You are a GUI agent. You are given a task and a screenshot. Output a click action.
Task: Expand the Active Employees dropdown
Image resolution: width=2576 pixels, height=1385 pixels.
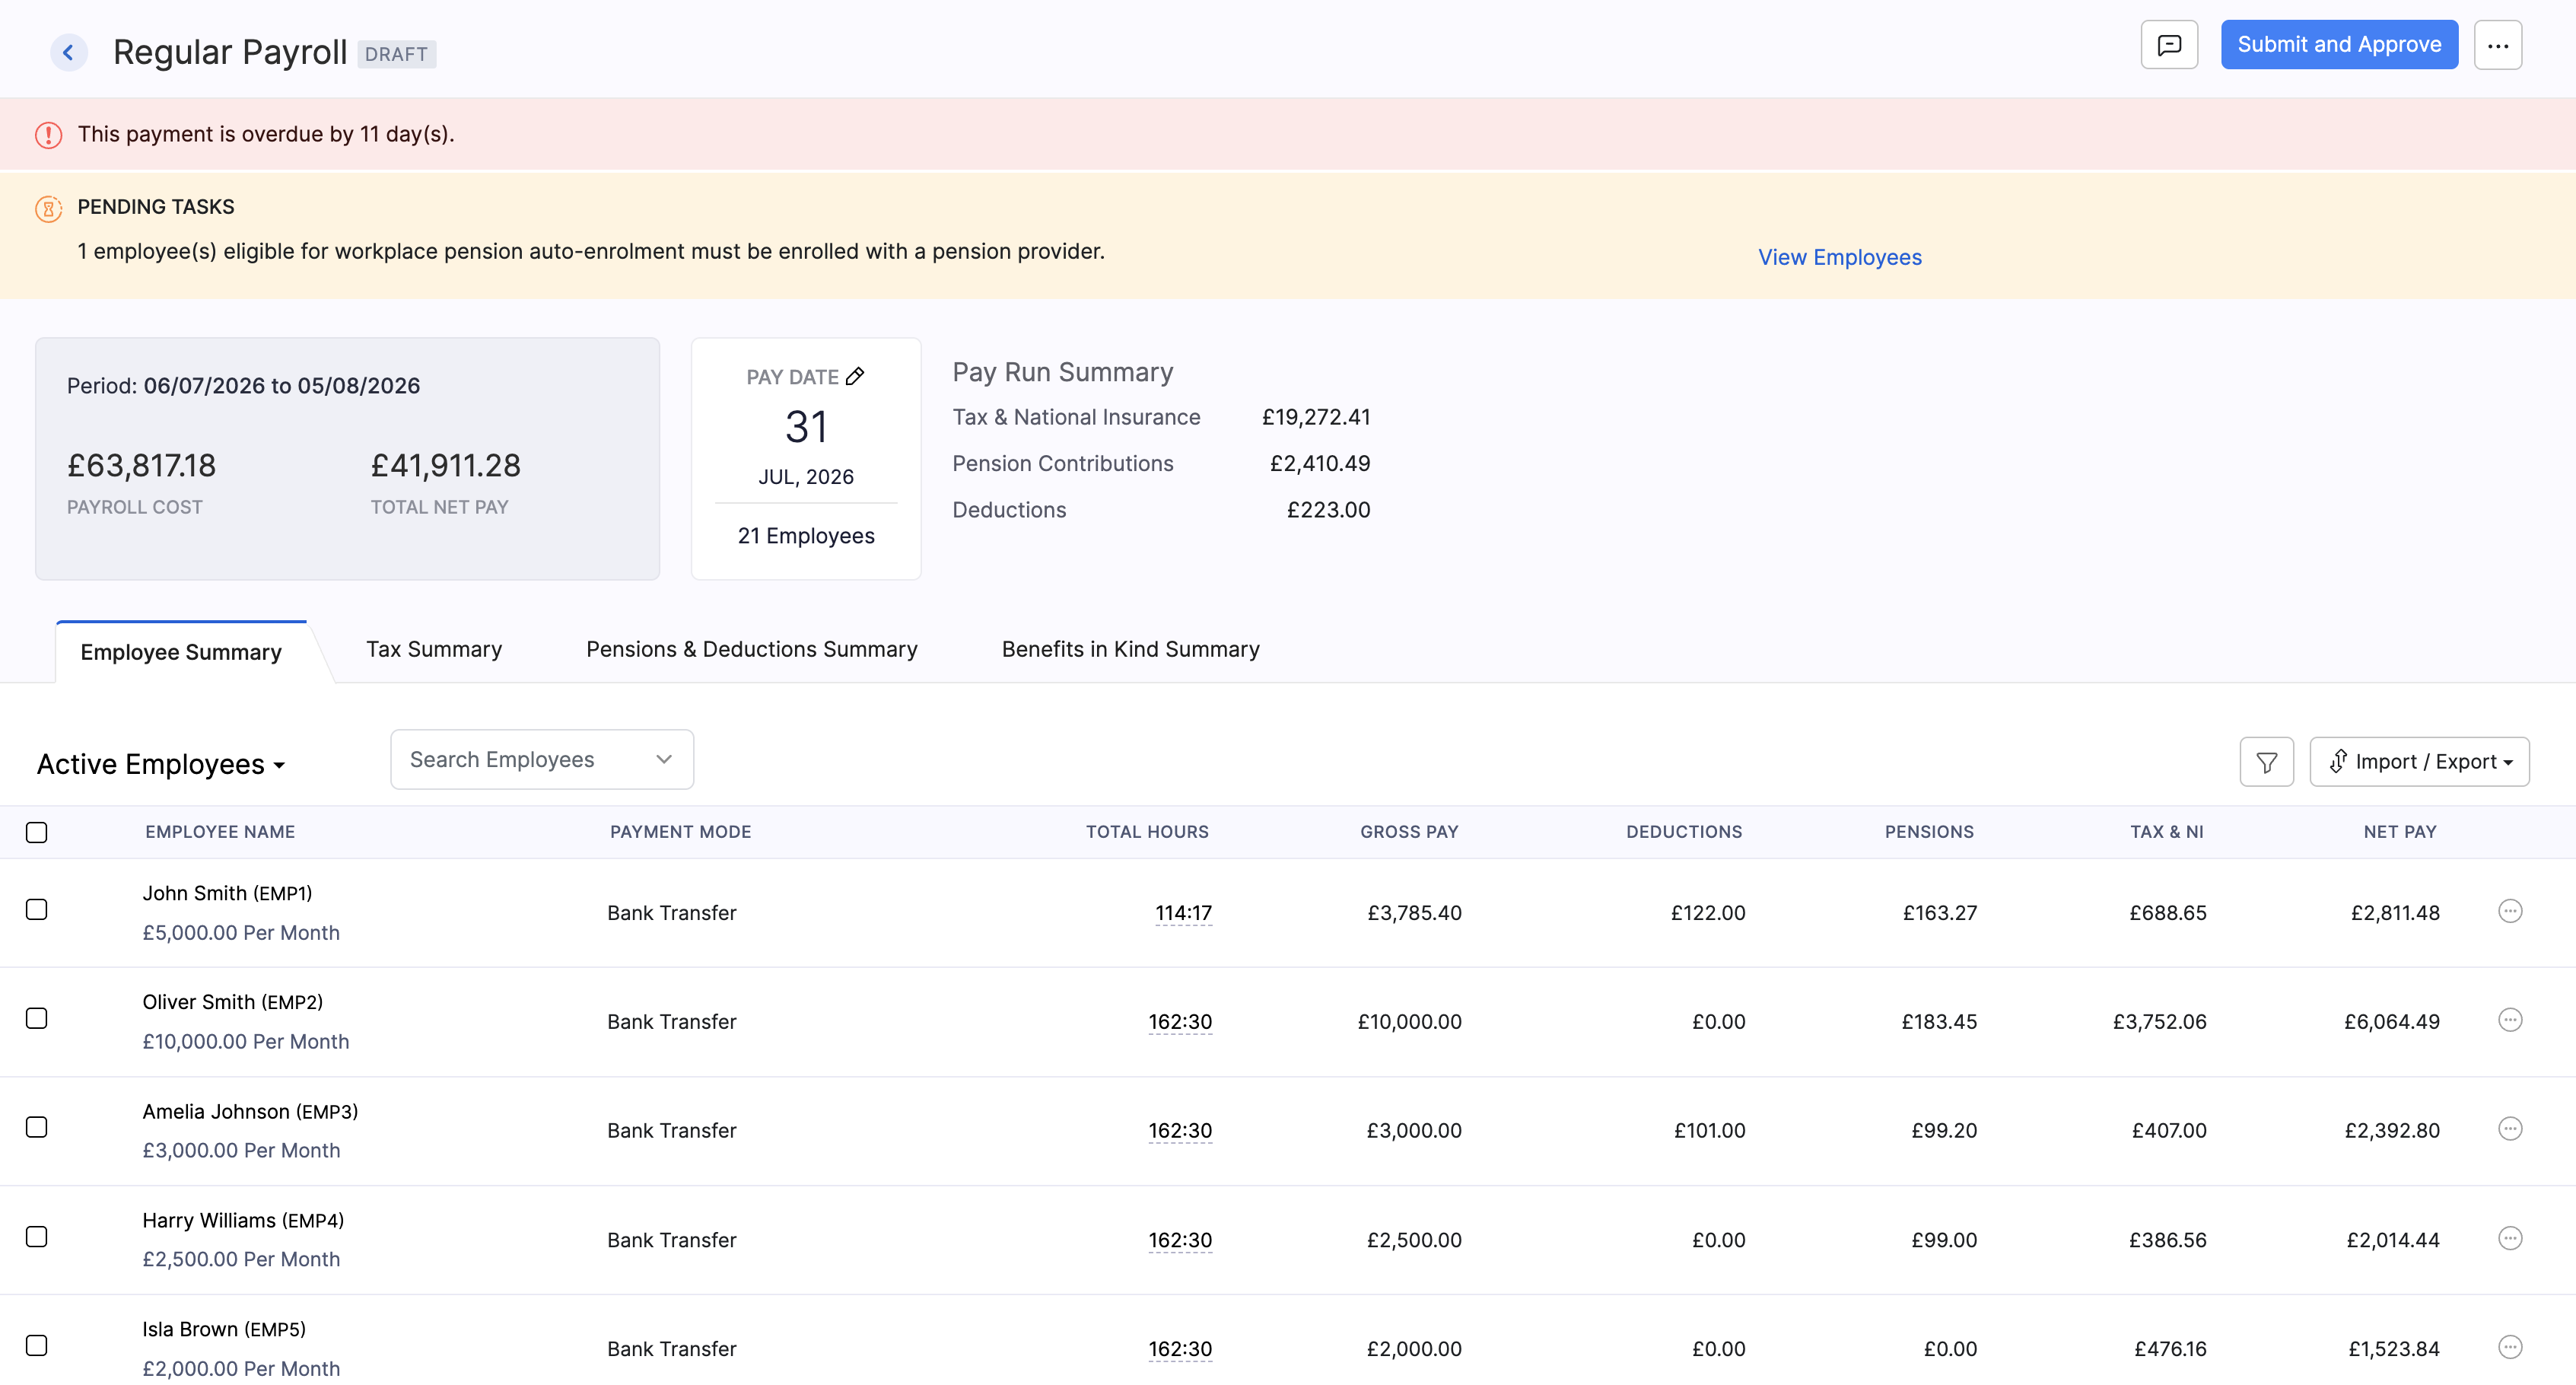pos(161,764)
